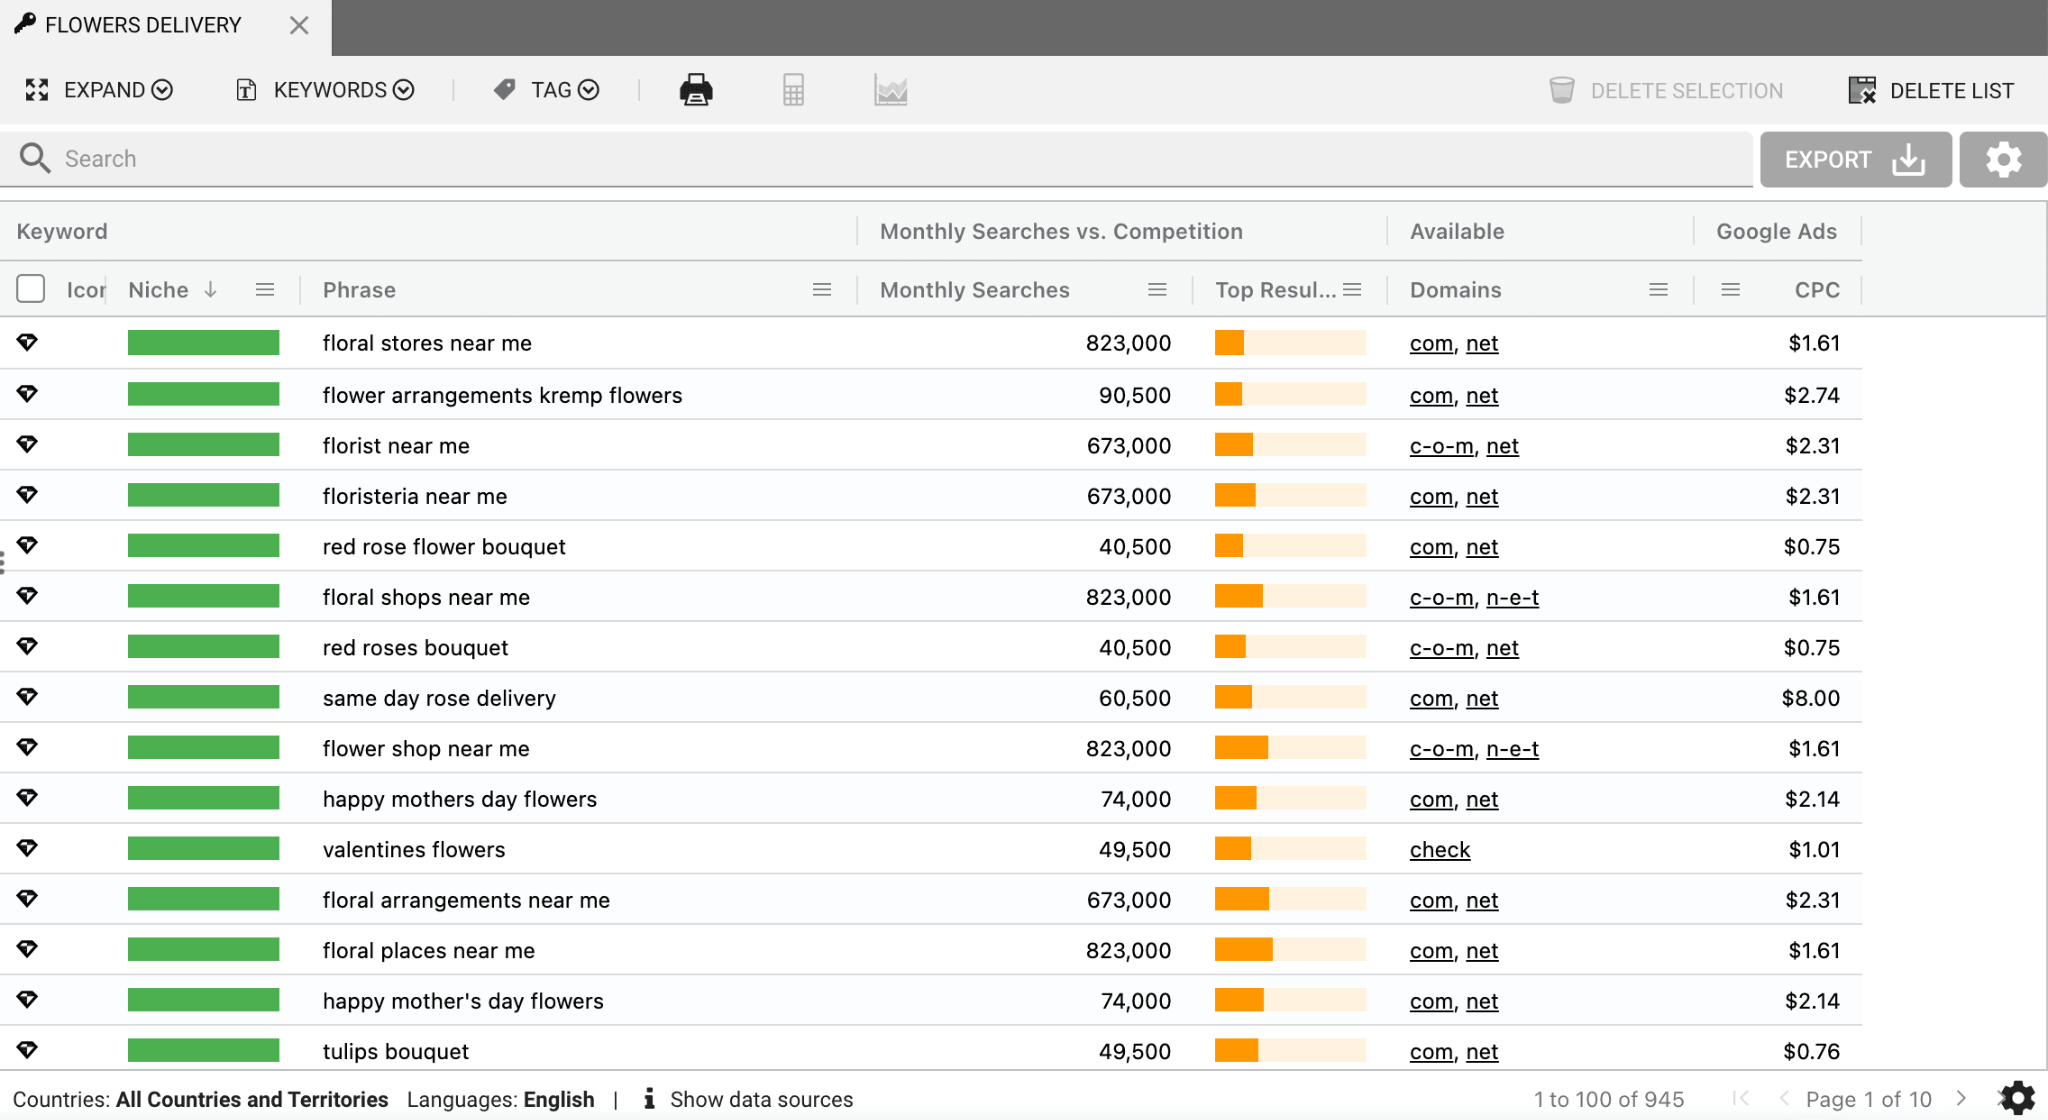The width and height of the screenshot is (2048, 1120).
Task: Click the Niche column sort arrow
Action: (210, 289)
